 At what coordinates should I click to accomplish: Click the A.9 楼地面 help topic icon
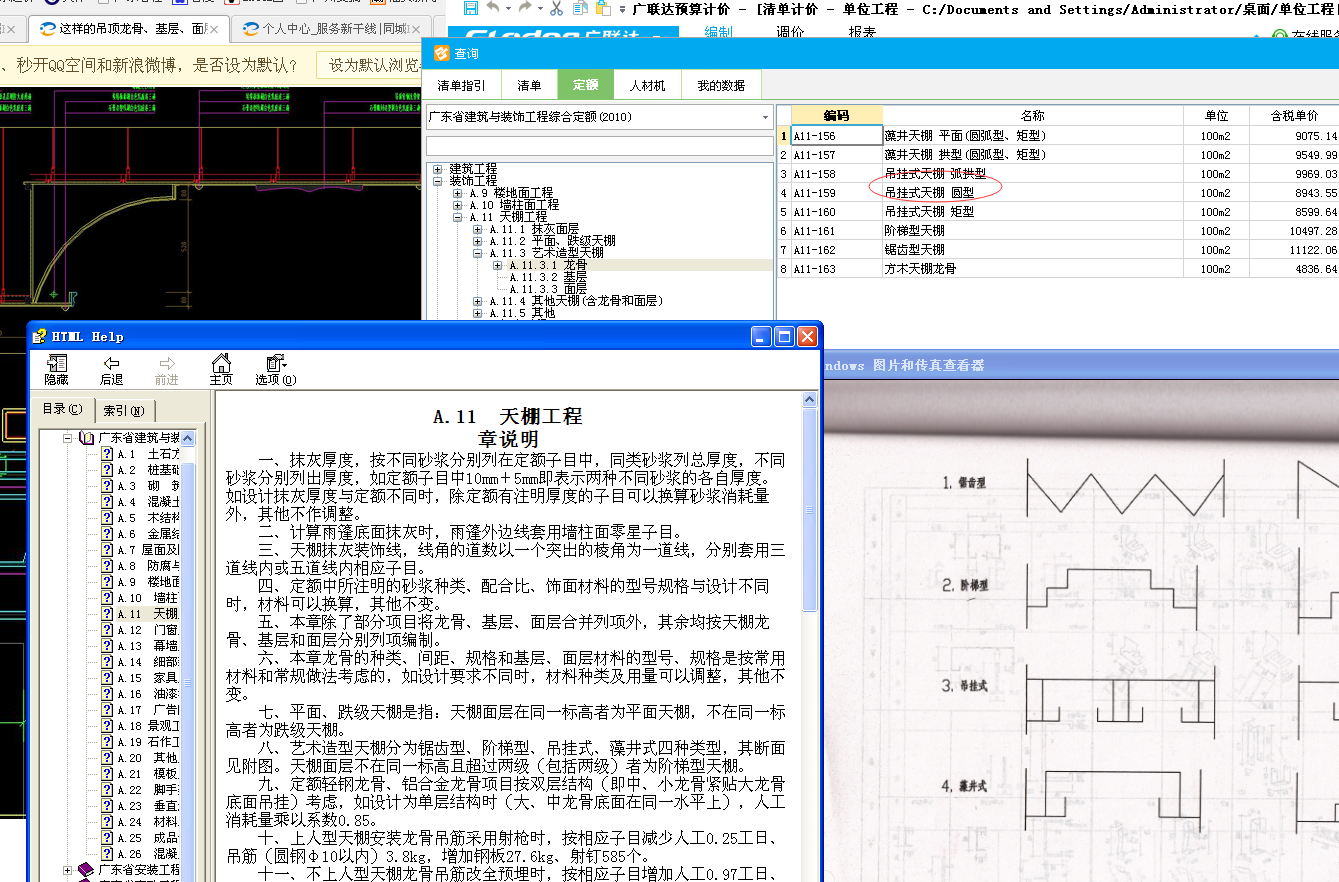(107, 582)
